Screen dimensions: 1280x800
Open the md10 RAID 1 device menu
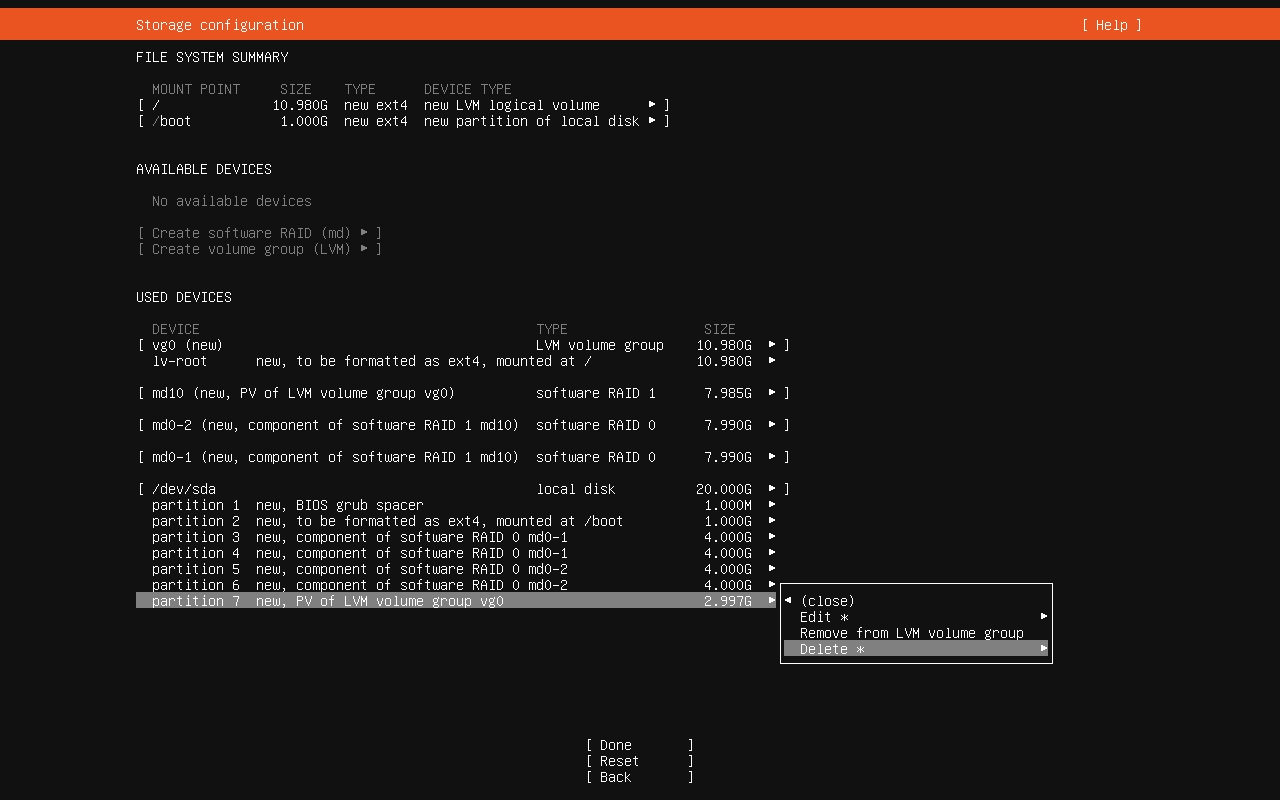click(x=463, y=393)
